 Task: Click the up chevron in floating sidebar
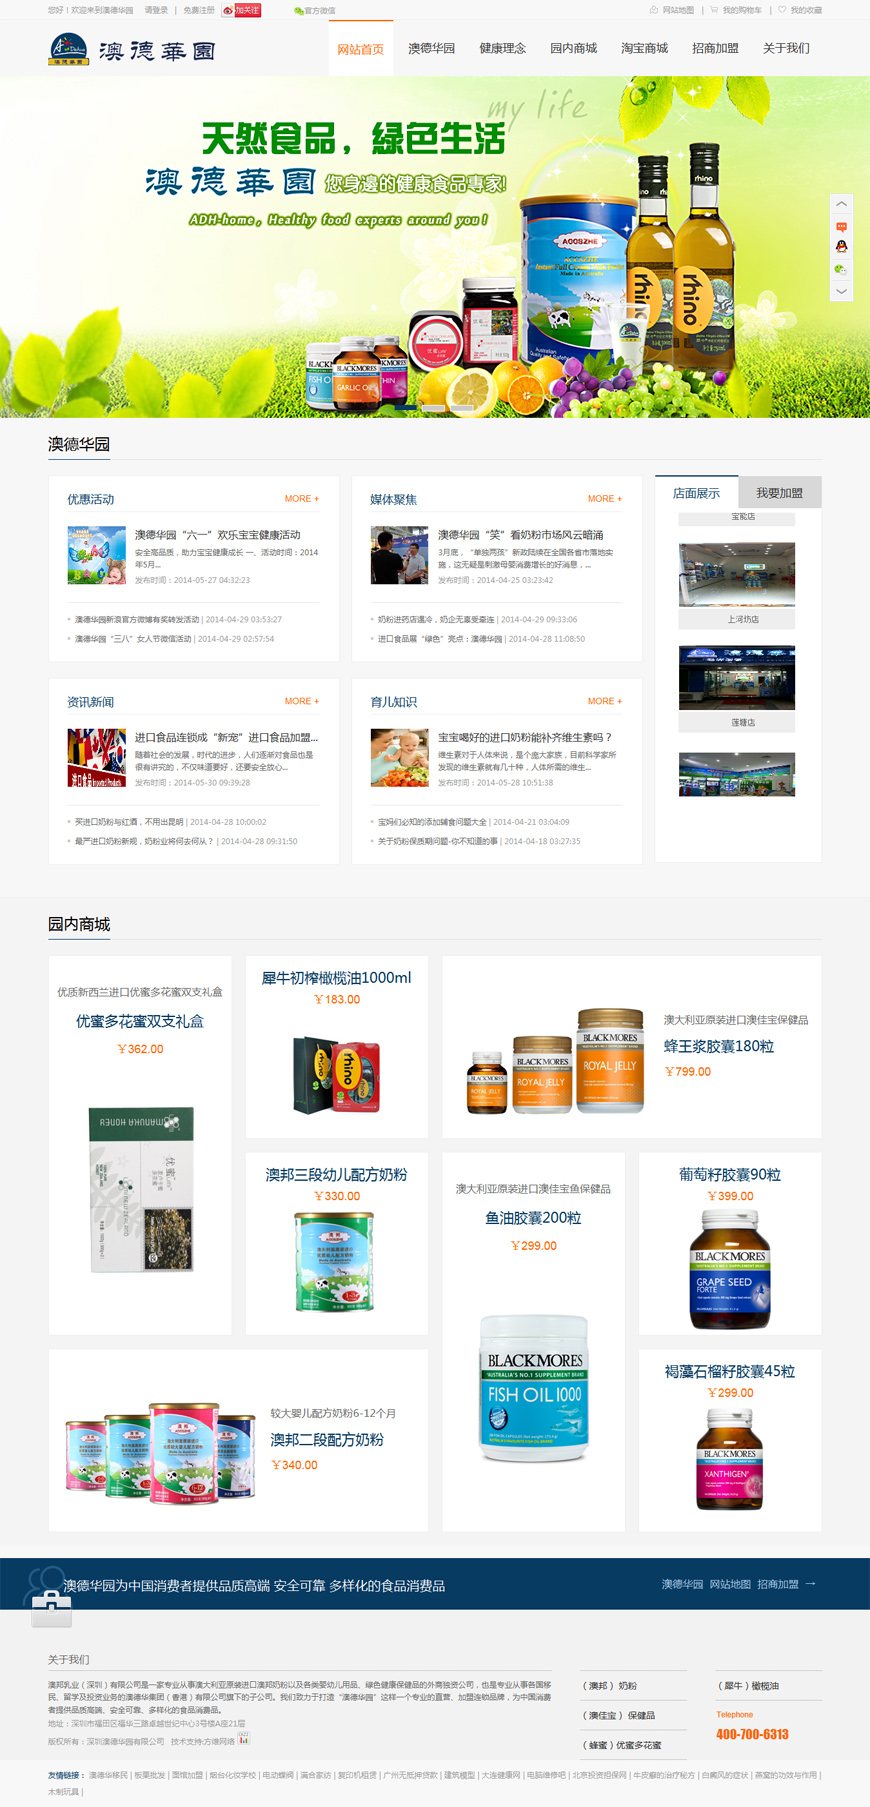pyautogui.click(x=841, y=204)
